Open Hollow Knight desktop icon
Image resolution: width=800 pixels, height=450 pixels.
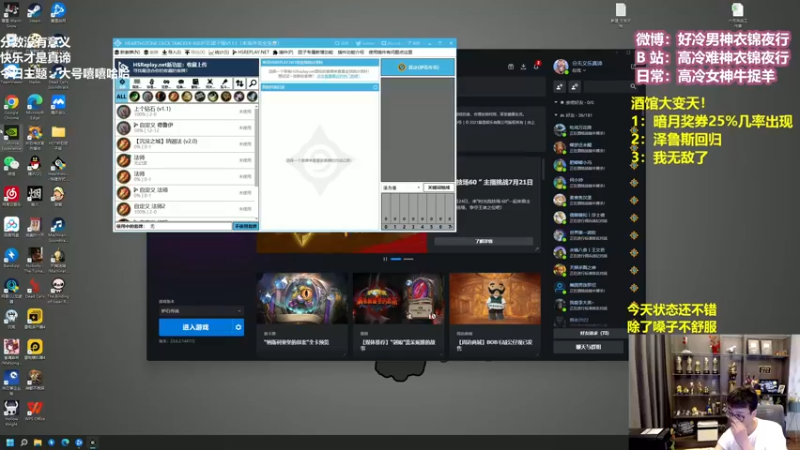(x=11, y=412)
